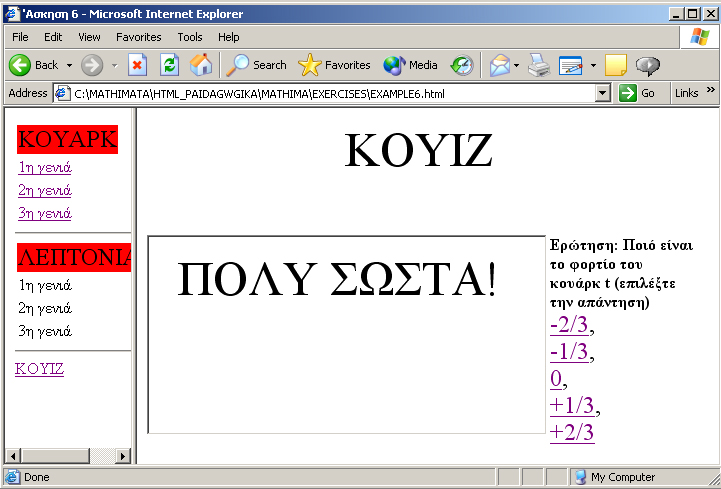Open the 2η γενιά link under ΚΟΥΑΡΚ
Image resolution: width=721 pixels, height=489 pixels.
(x=45, y=190)
